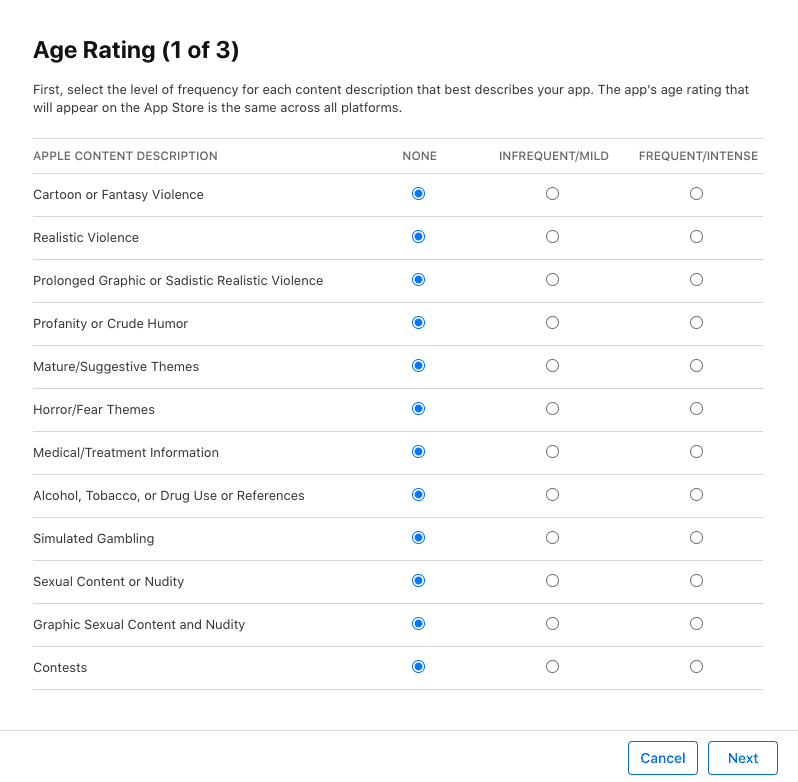Set Alcohol, Tobacco, or Drug Use to Infrequent/Mild
The height and width of the screenshot is (782, 798).
(x=552, y=495)
